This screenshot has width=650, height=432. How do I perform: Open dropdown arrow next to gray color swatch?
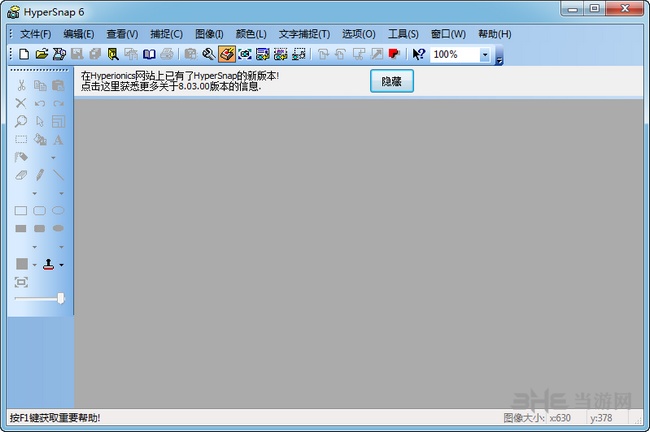(34, 265)
